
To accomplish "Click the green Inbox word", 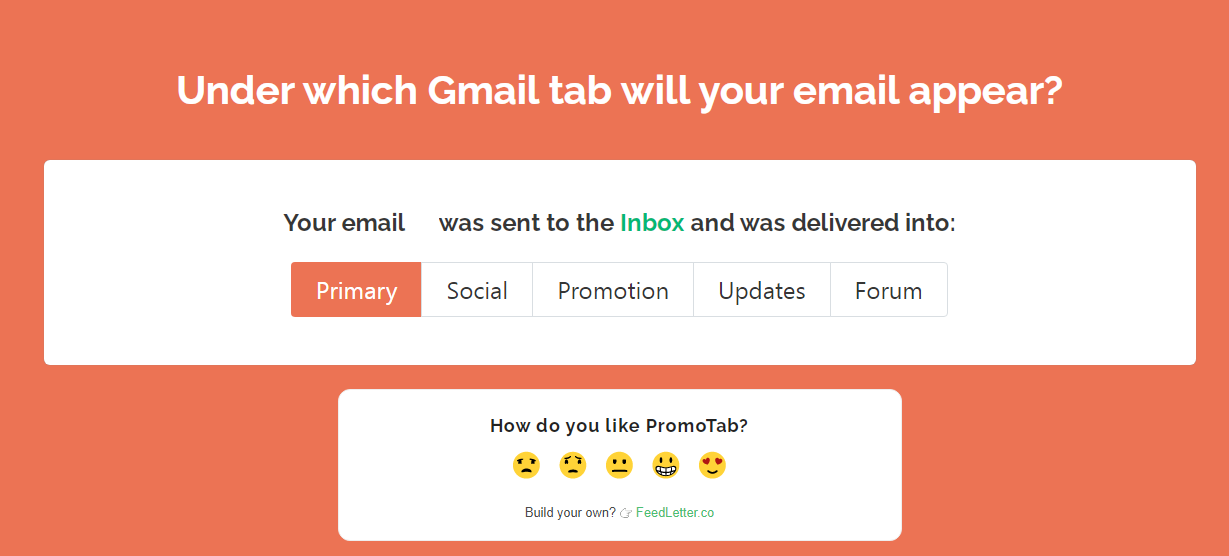I will point(652,222).
